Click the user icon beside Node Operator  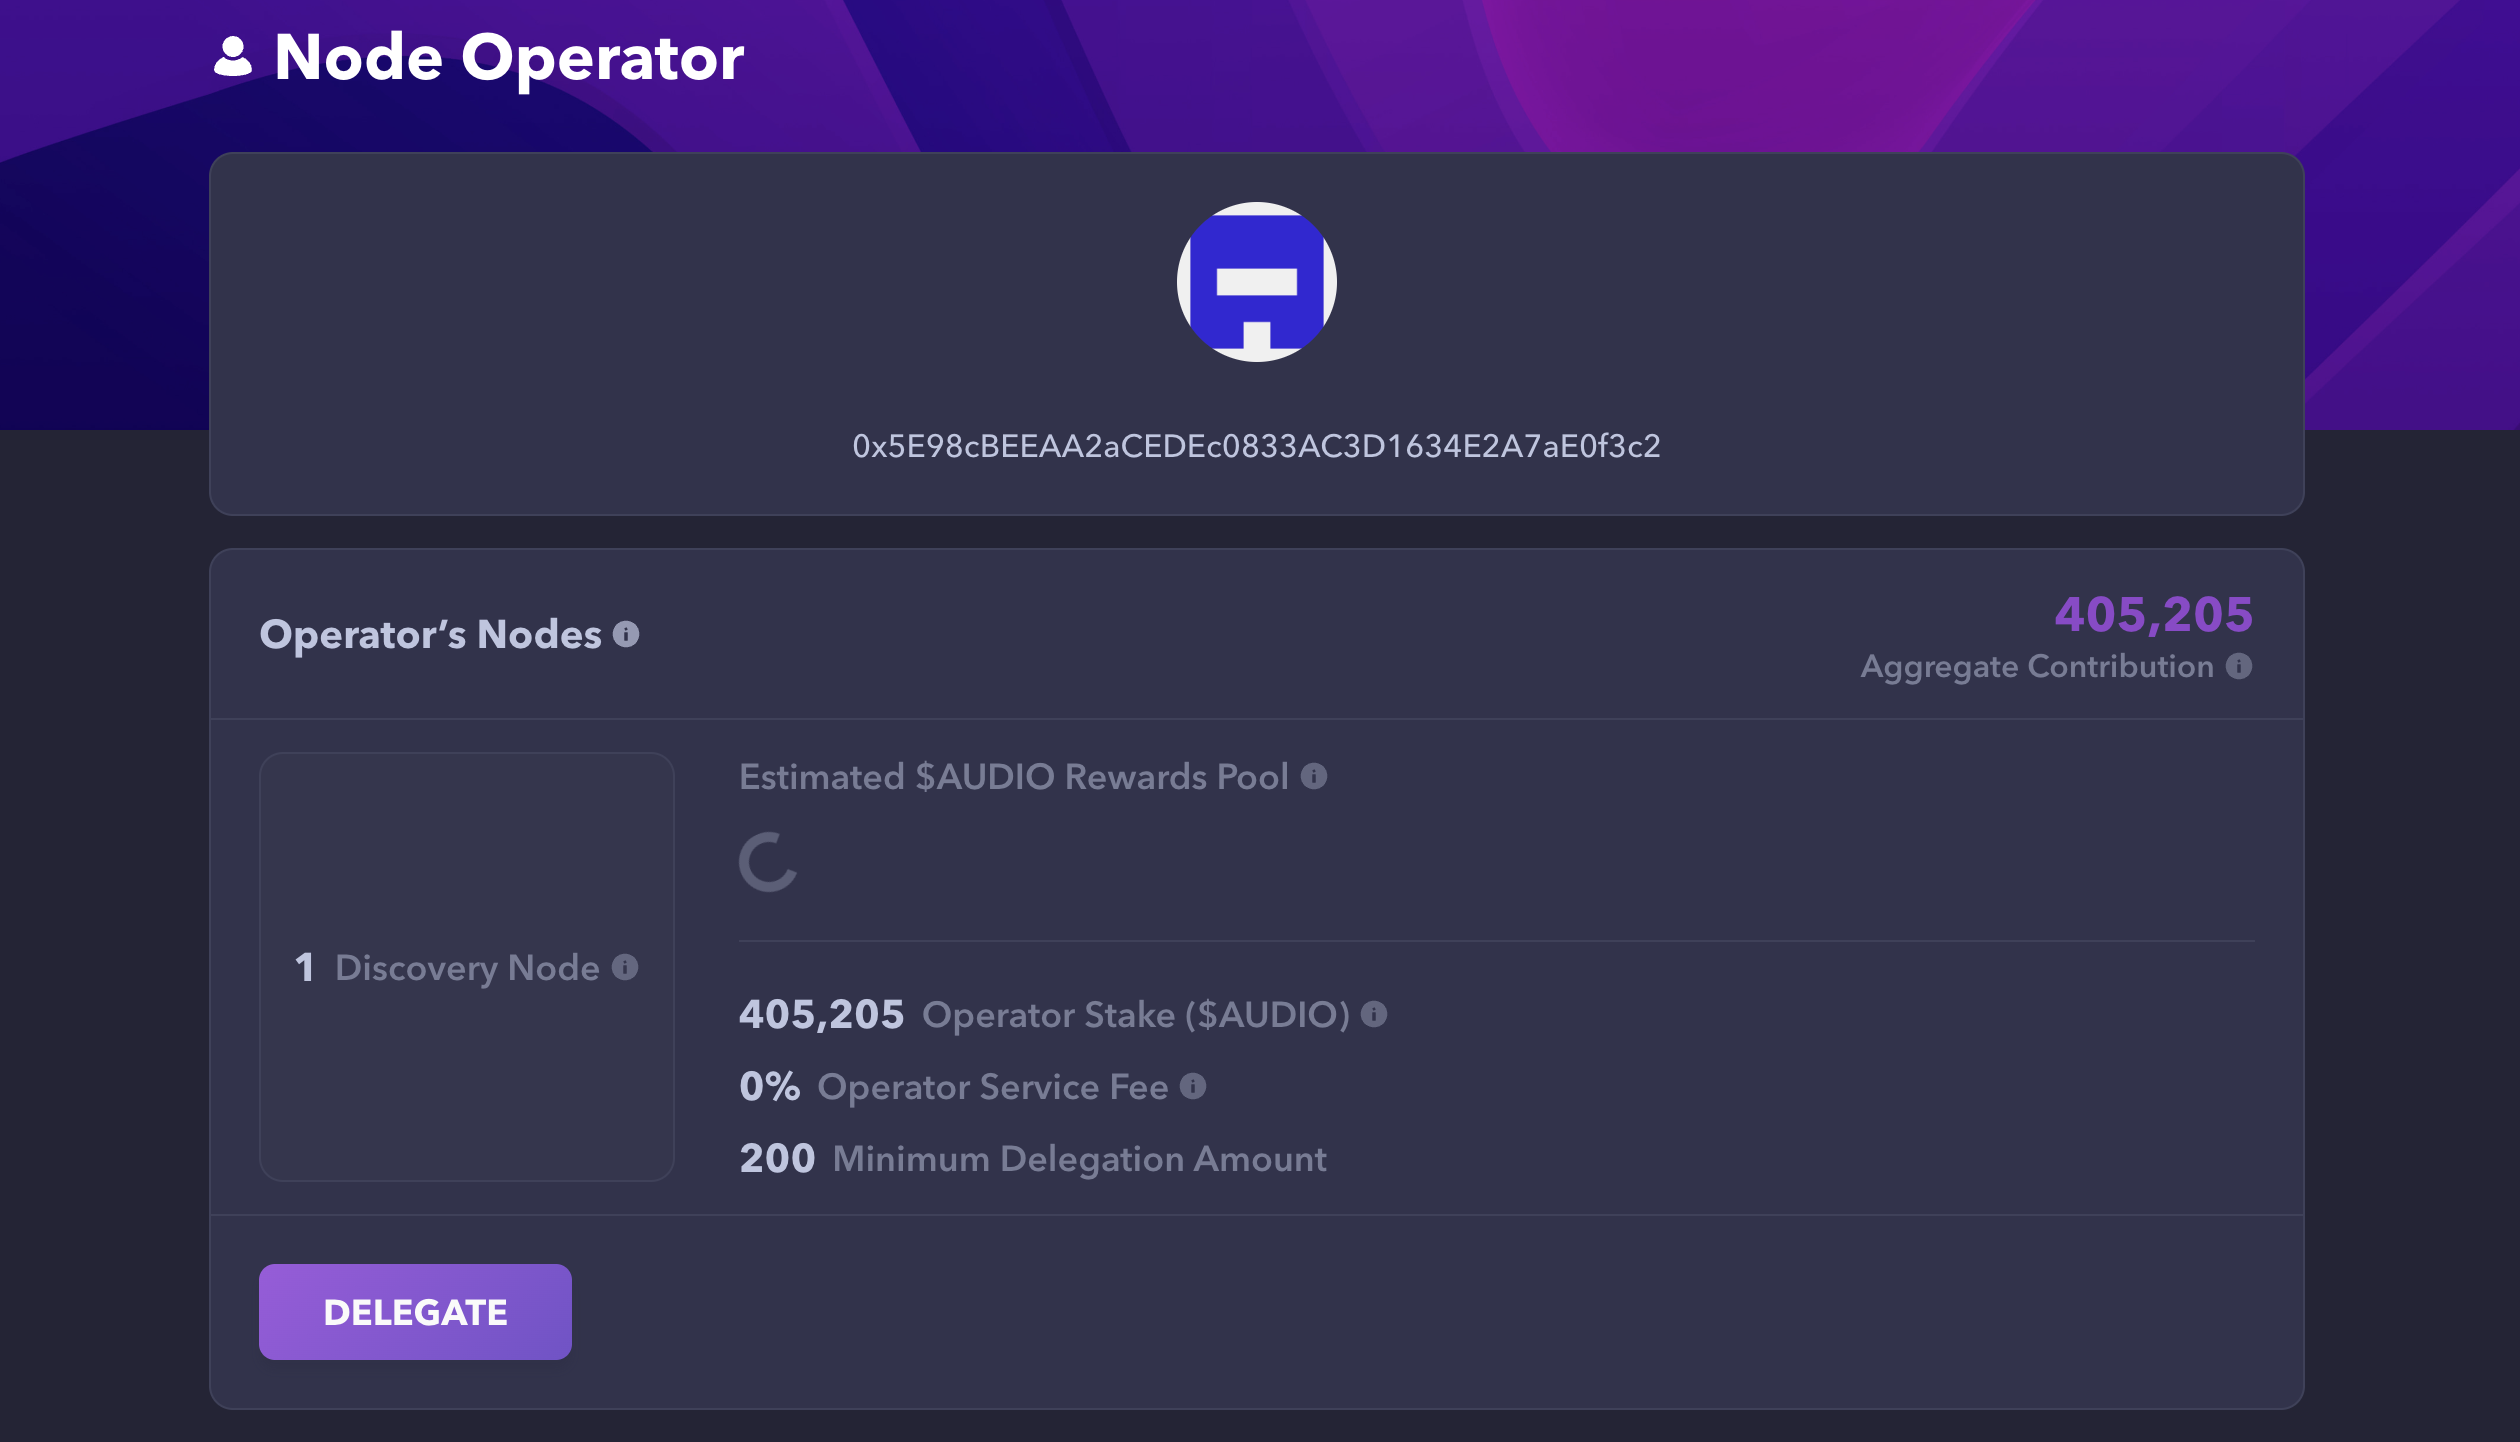coord(233,57)
